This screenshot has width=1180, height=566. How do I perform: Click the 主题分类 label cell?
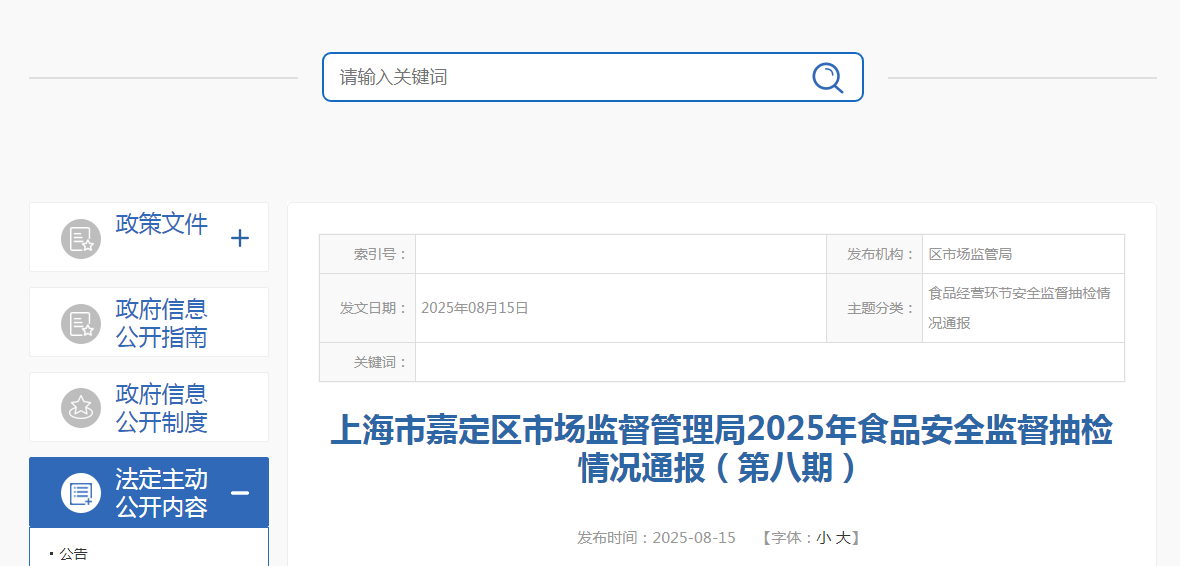coord(874,308)
